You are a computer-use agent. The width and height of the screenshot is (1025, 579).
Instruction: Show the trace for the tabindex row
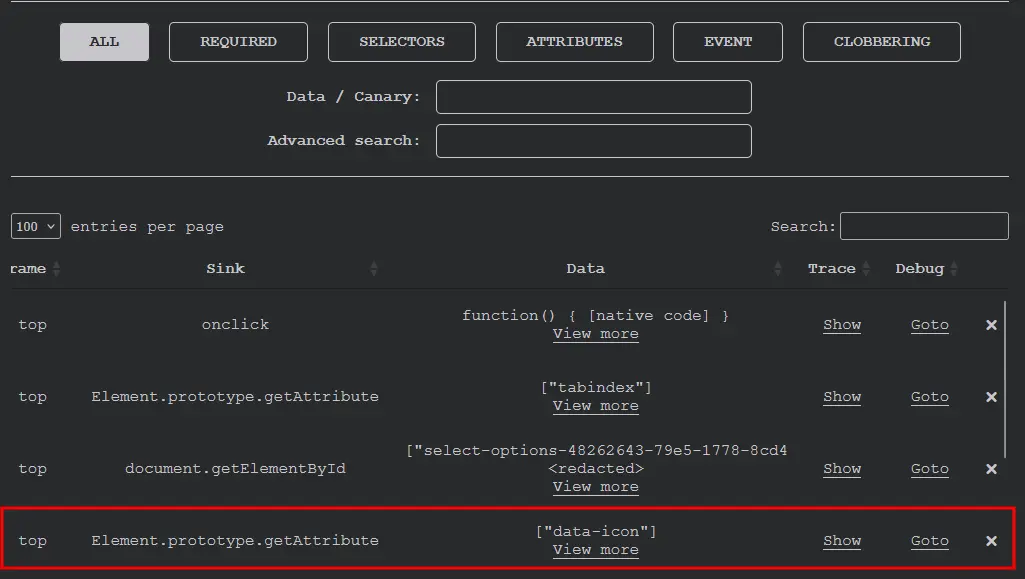842,397
